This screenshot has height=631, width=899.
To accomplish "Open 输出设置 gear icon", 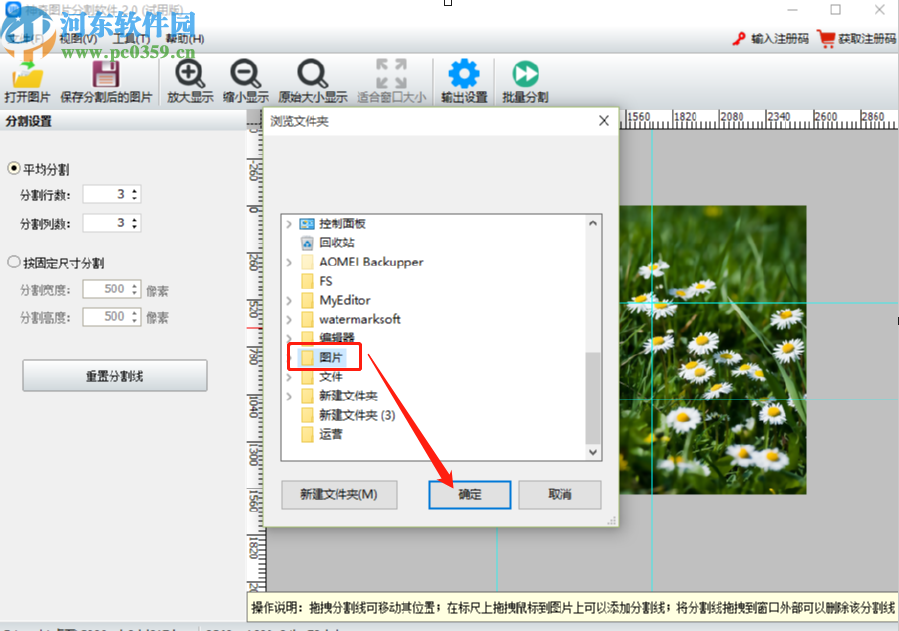I will coord(464,73).
